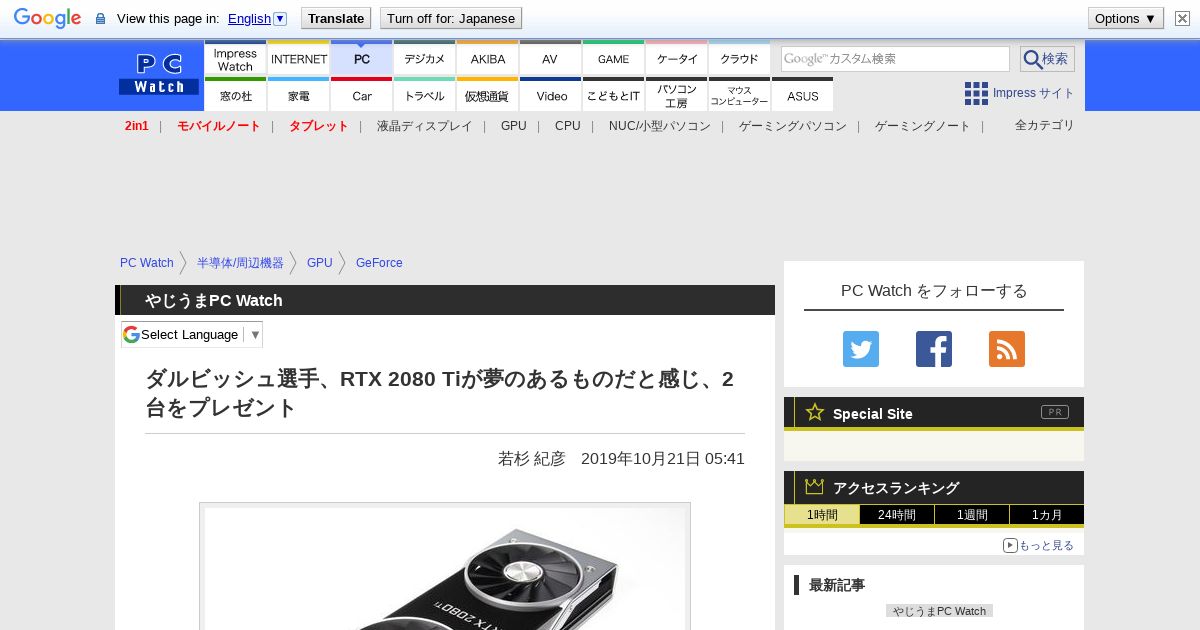Click the もっと見る arrow link
1200x630 pixels.
point(1038,545)
